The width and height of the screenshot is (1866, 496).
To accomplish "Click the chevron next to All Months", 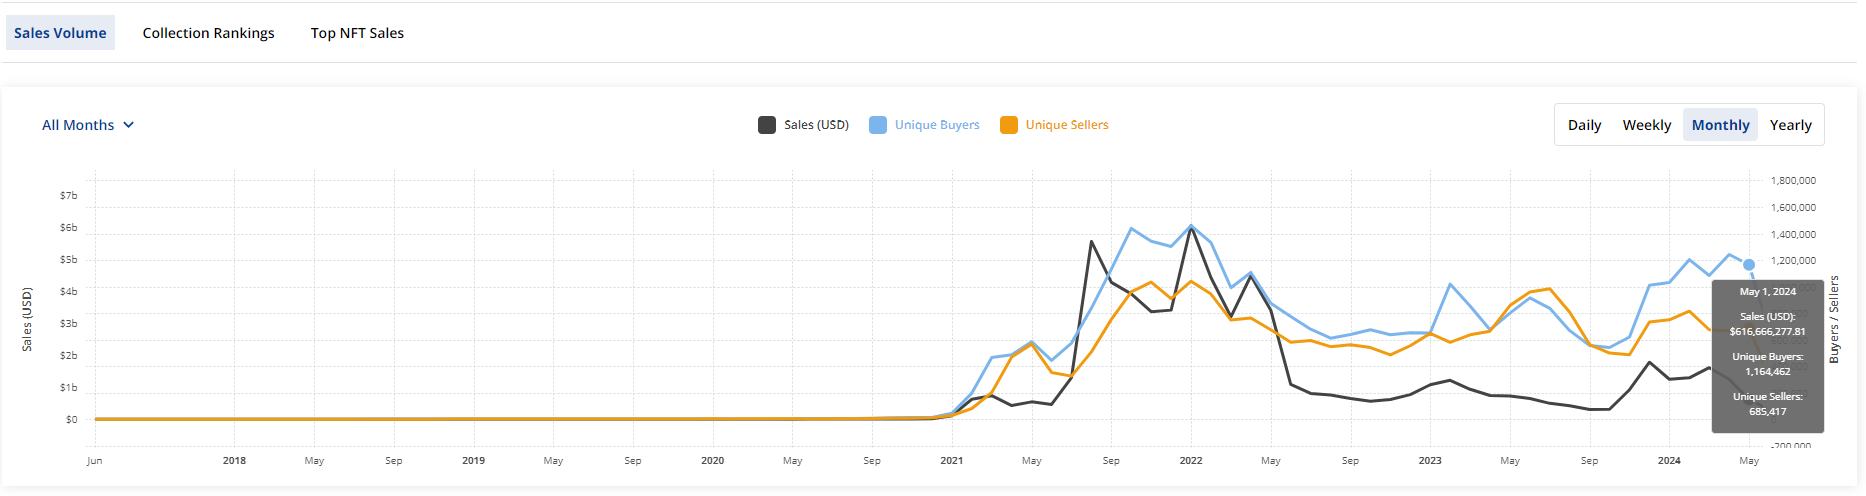I will click(129, 125).
